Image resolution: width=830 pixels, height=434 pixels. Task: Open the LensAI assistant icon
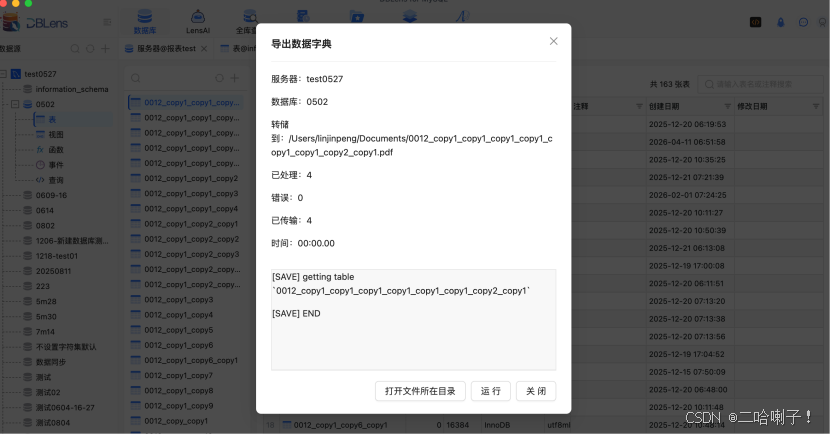[198, 21]
